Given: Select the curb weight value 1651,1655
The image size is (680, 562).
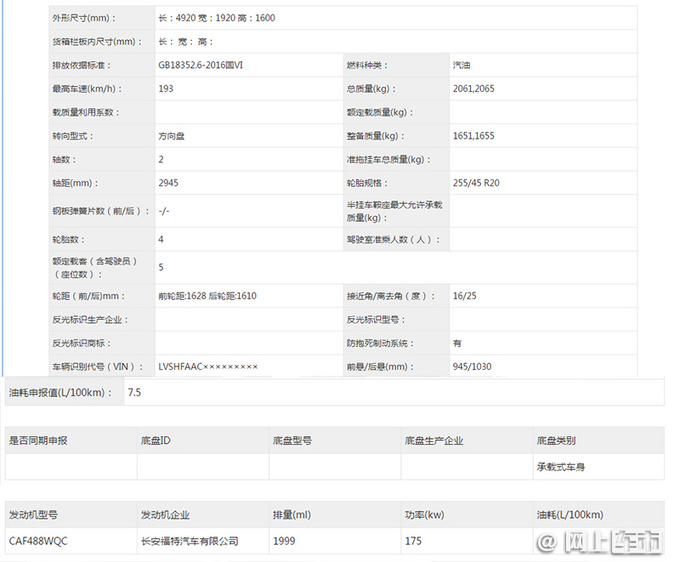Looking at the screenshot, I should 474,136.
